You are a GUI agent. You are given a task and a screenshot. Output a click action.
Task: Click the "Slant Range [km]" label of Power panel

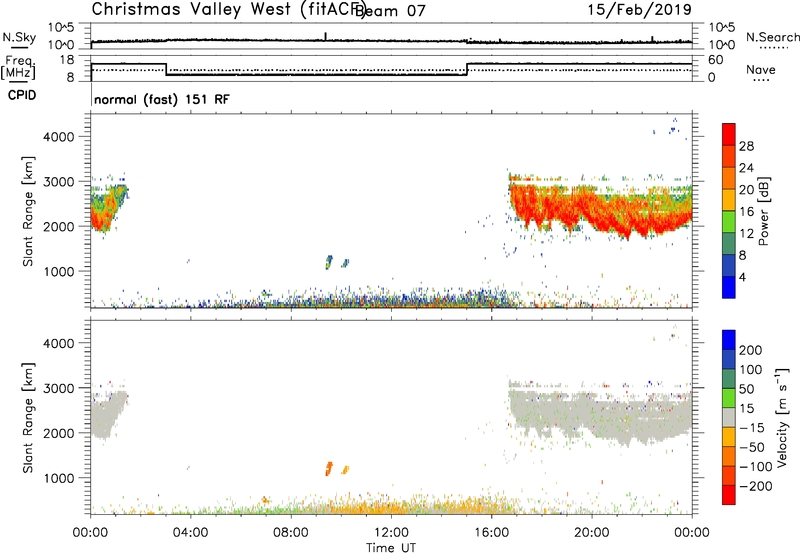pyautogui.click(x=28, y=211)
